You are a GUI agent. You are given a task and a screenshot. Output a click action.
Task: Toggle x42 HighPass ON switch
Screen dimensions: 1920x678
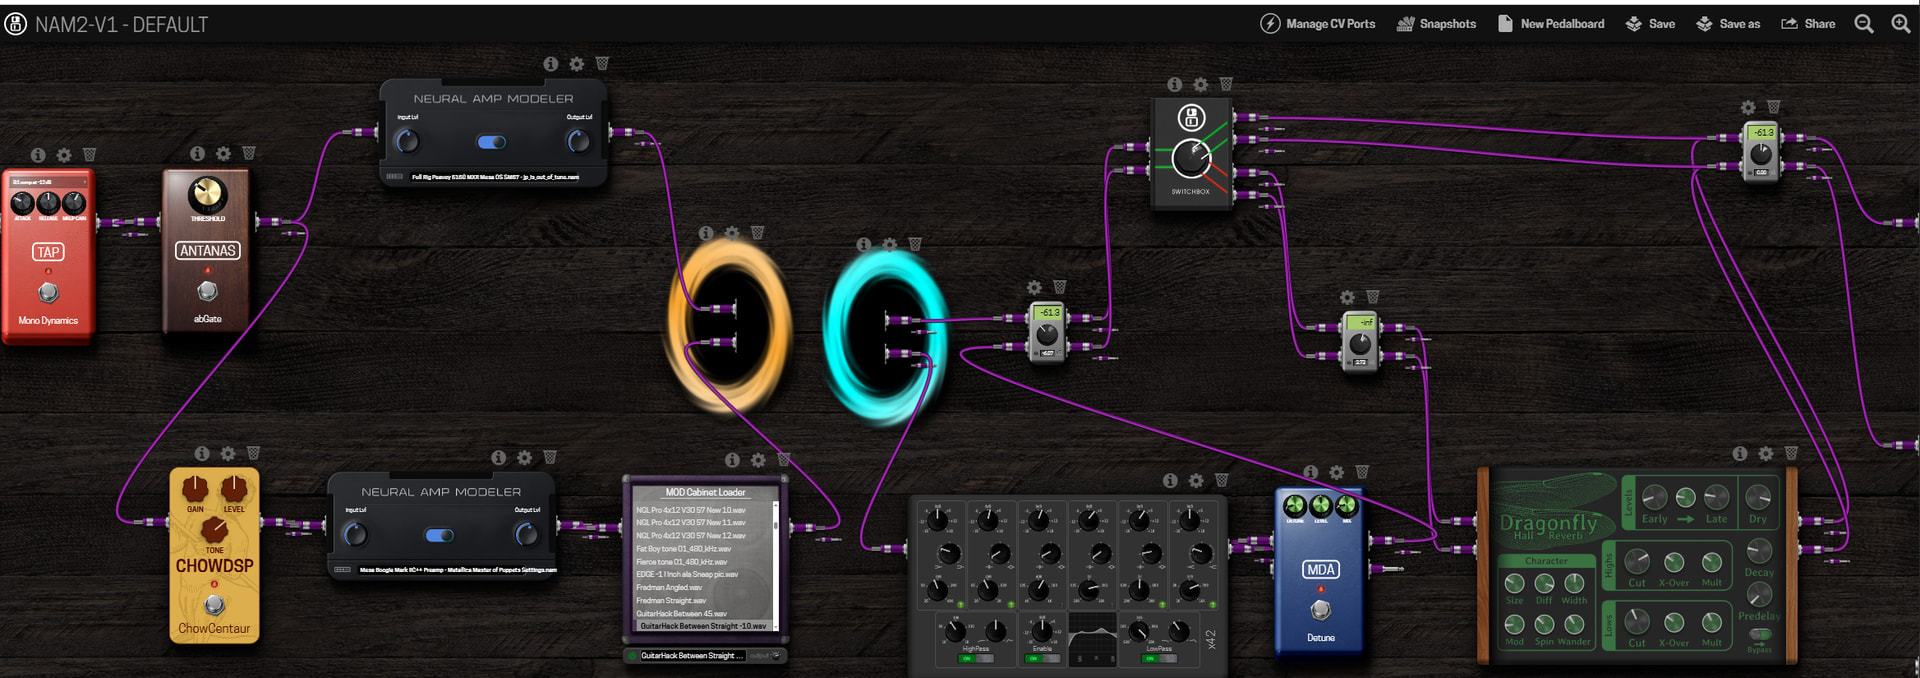coord(976,658)
